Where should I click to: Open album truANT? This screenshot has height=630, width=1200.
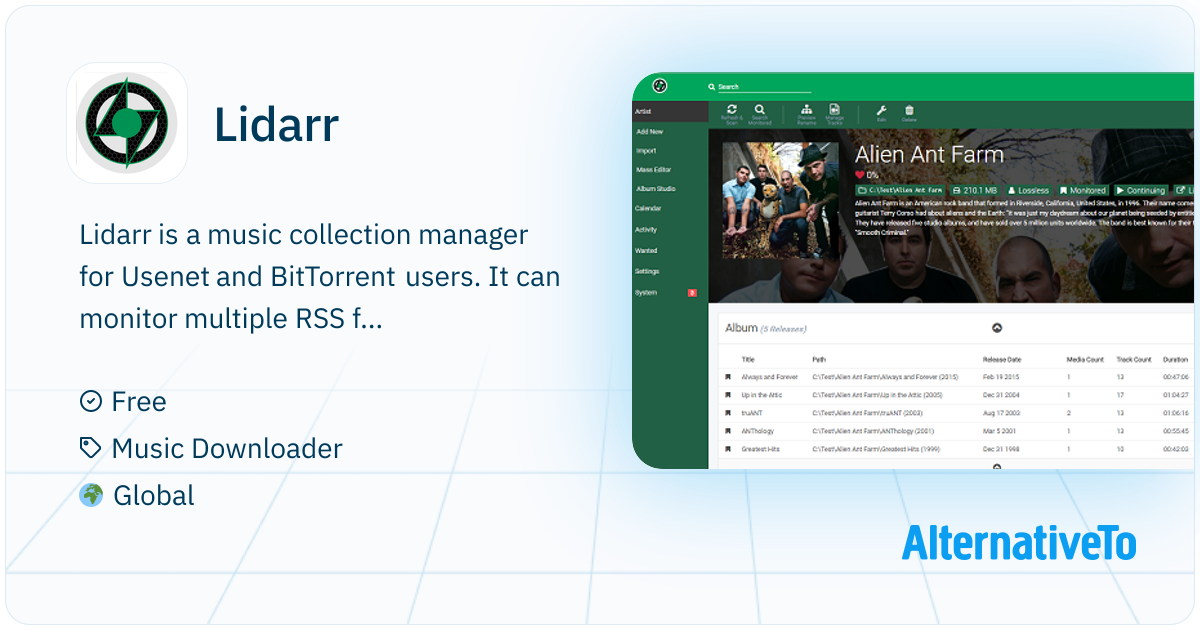point(752,413)
